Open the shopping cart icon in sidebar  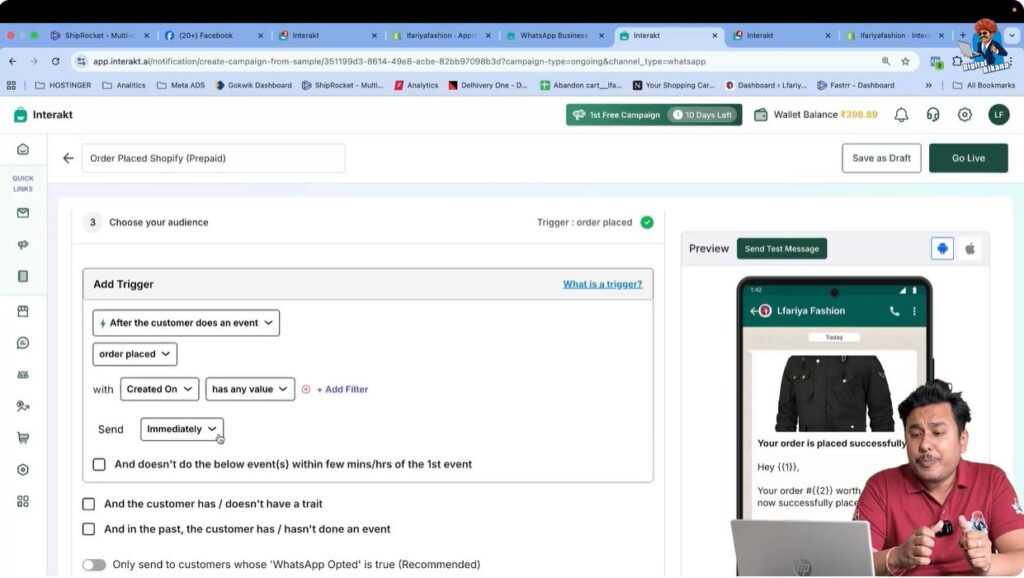[x=23, y=437]
